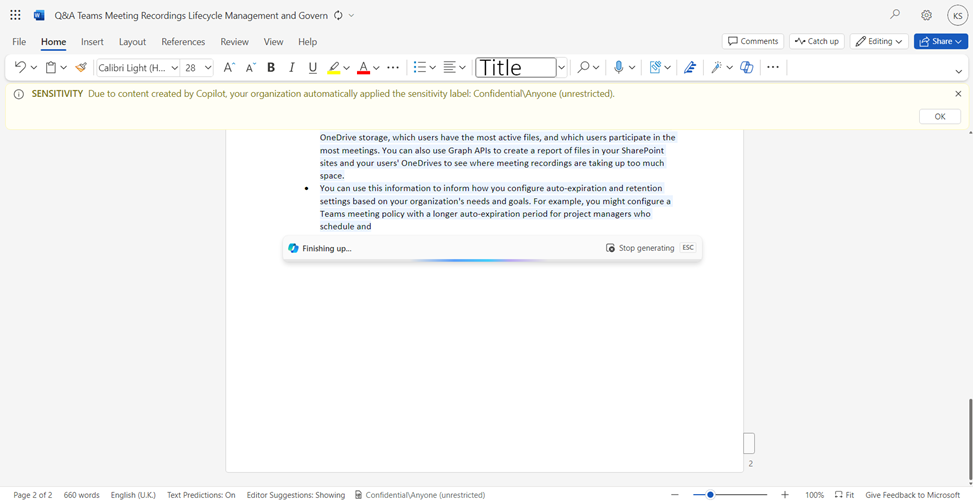Apply bulleted list formatting
Viewport: 973px width, 502px height.
tap(420, 67)
